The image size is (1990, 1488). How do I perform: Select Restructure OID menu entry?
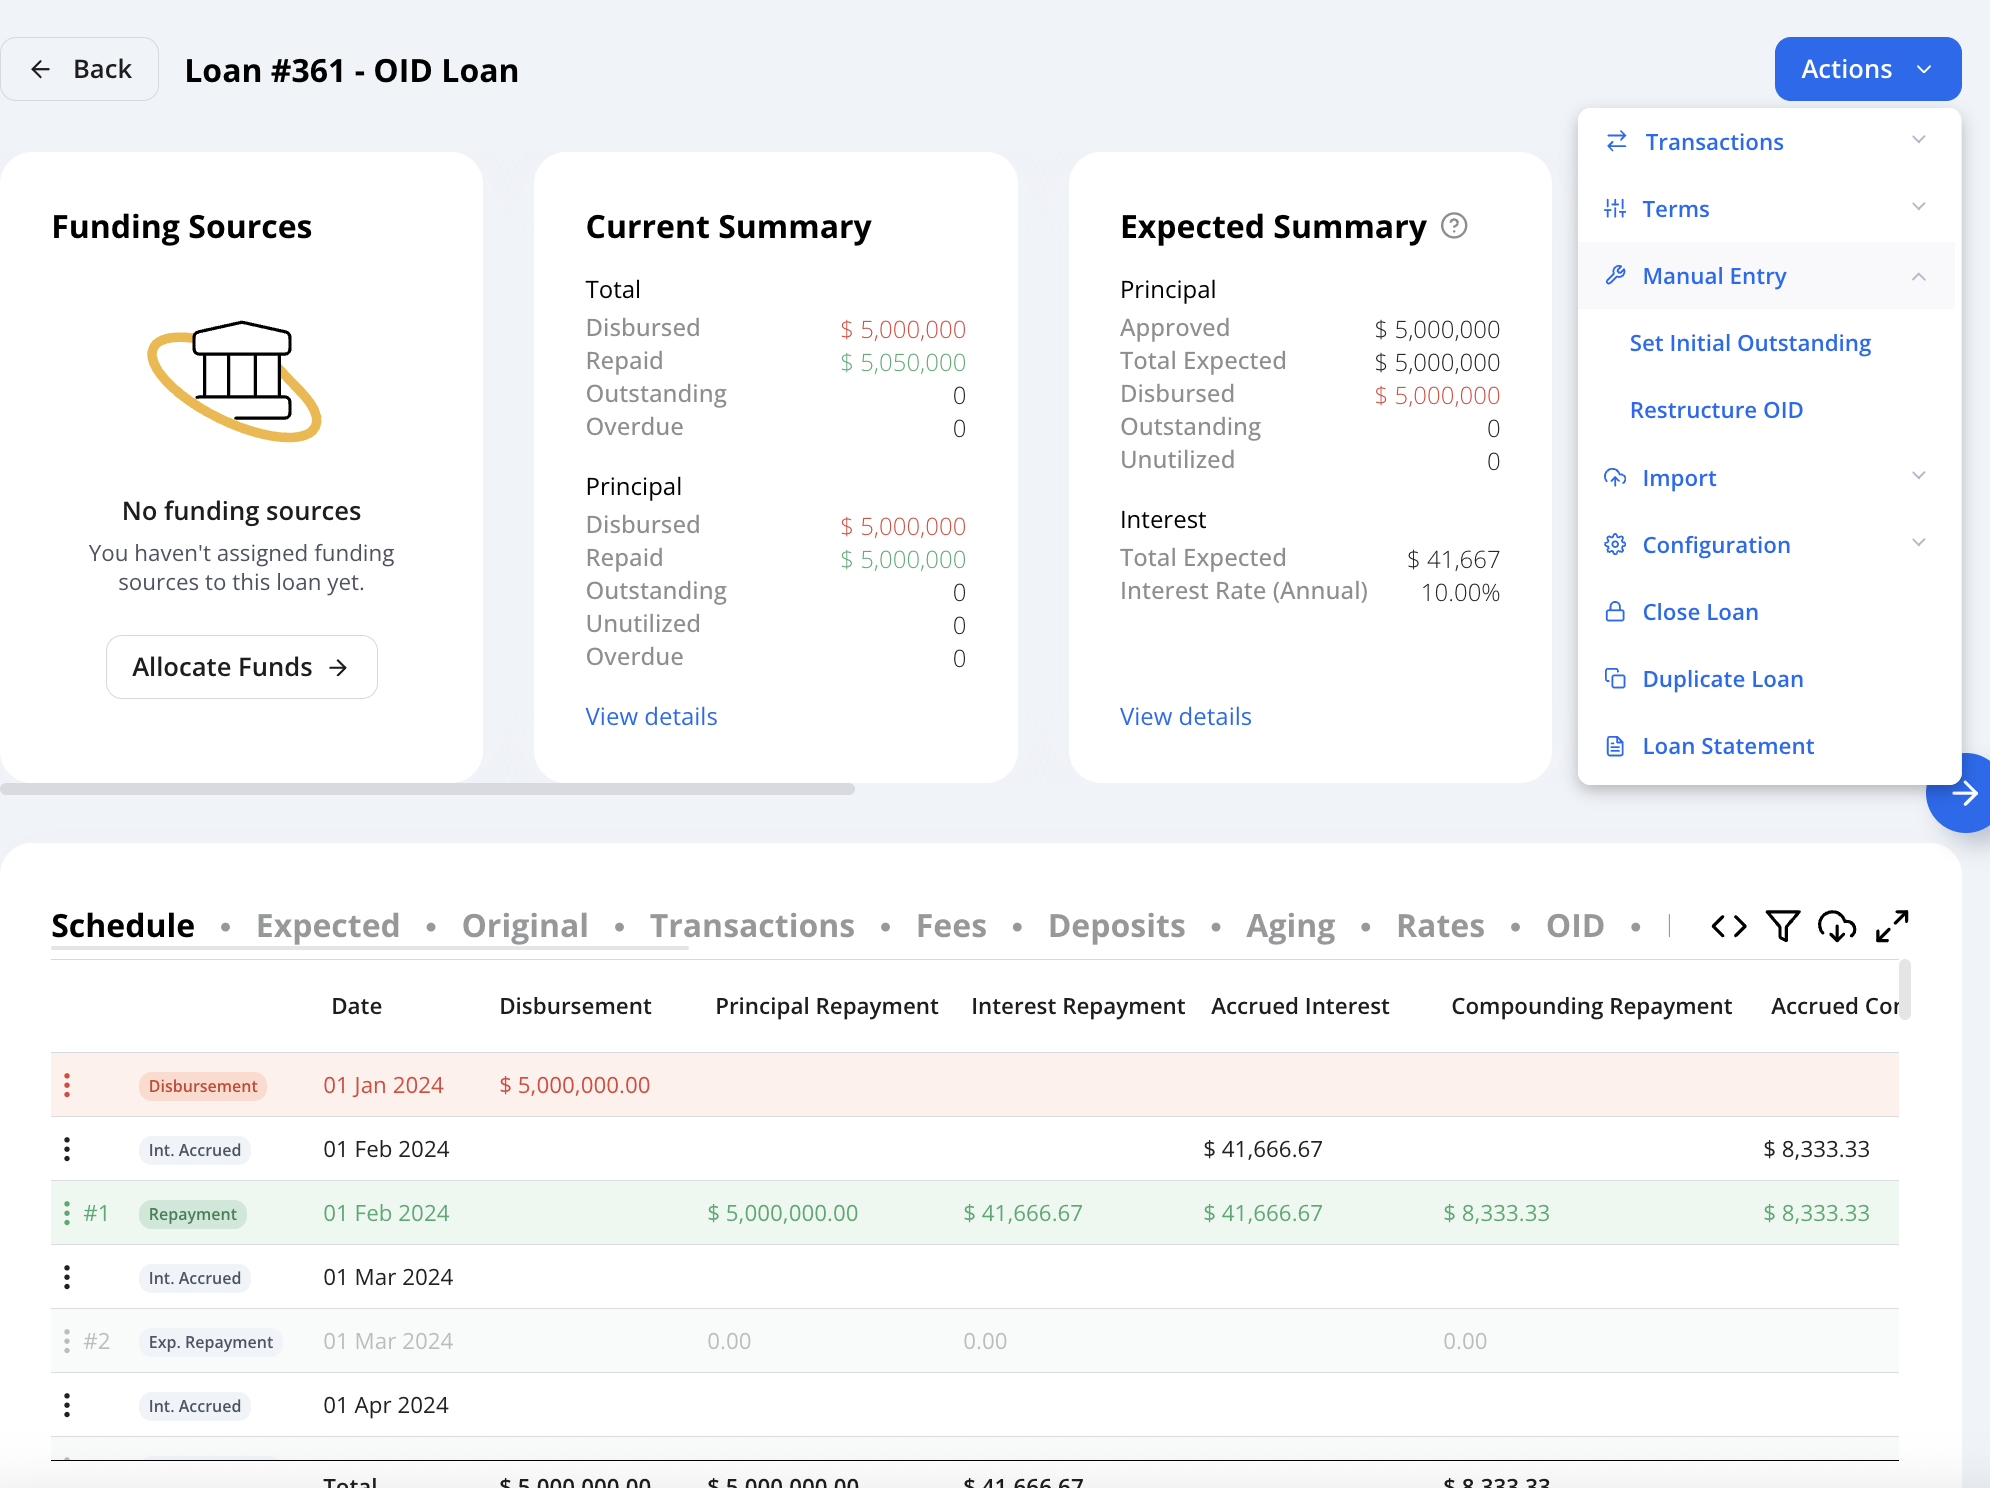point(1716,410)
